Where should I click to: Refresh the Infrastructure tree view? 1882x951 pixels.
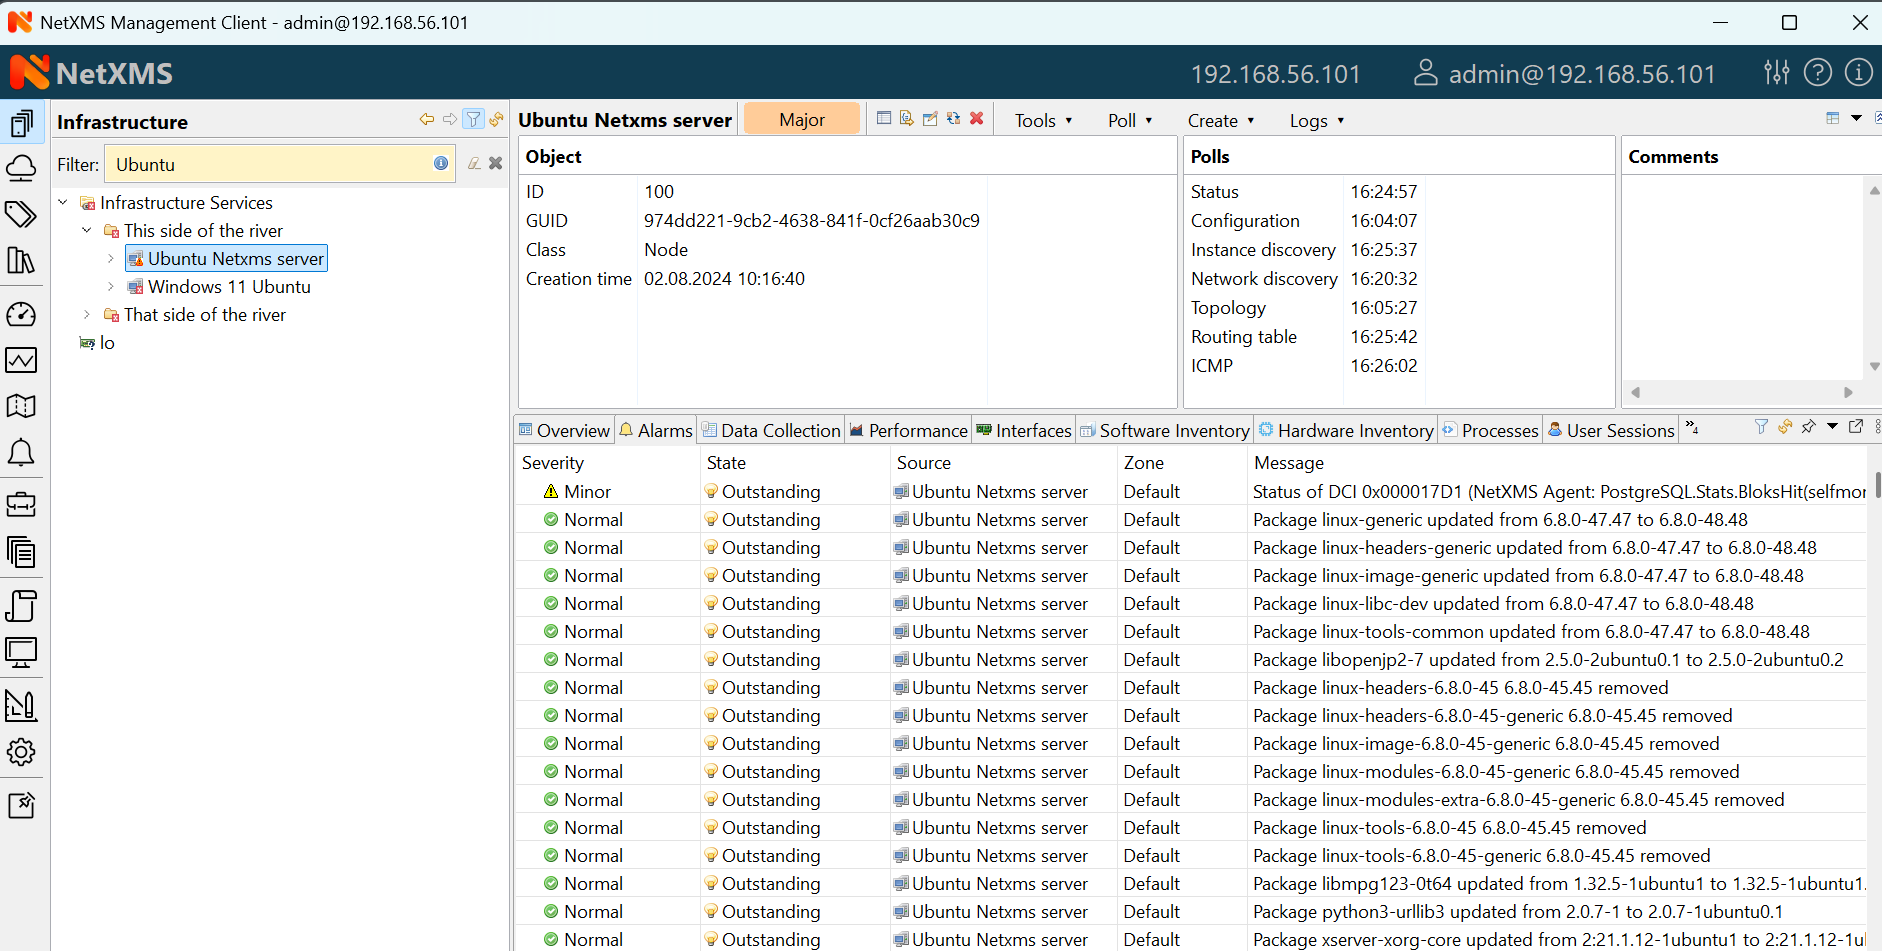[x=497, y=120]
